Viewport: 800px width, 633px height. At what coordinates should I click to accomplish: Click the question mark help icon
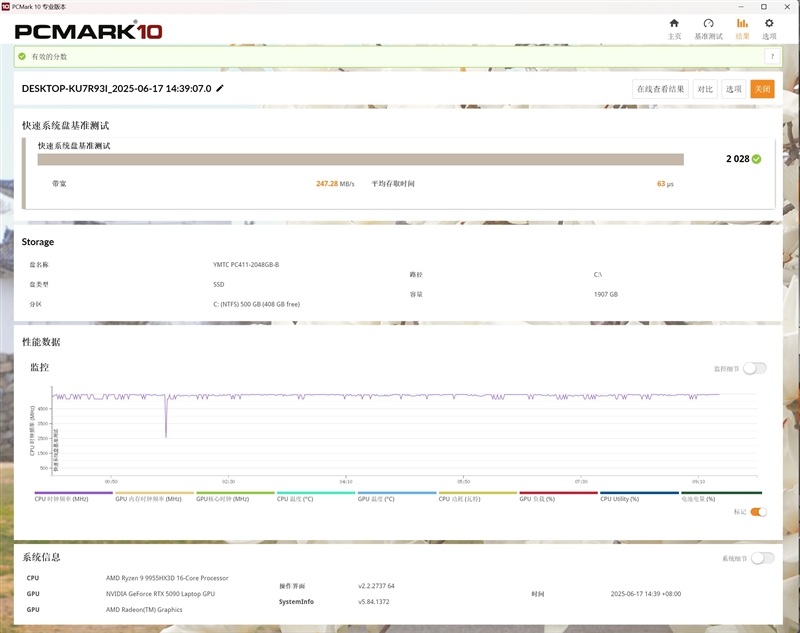point(772,57)
